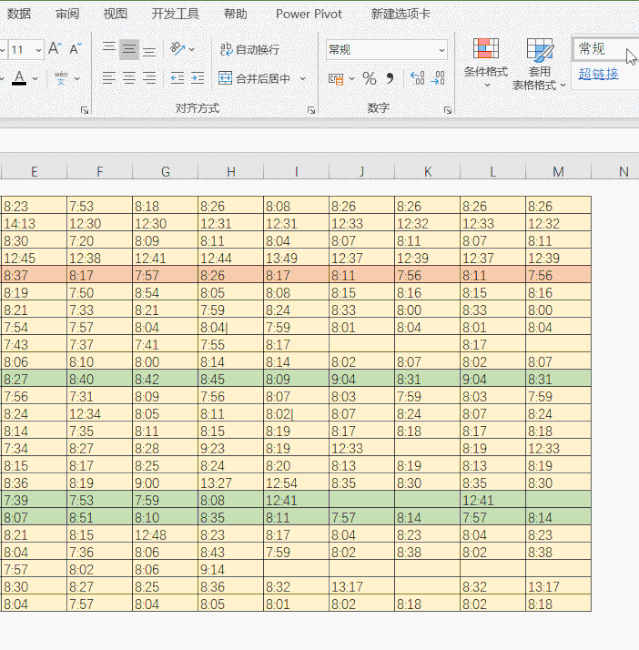Apply percent style
This screenshot has width=639, height=650.
(369, 78)
